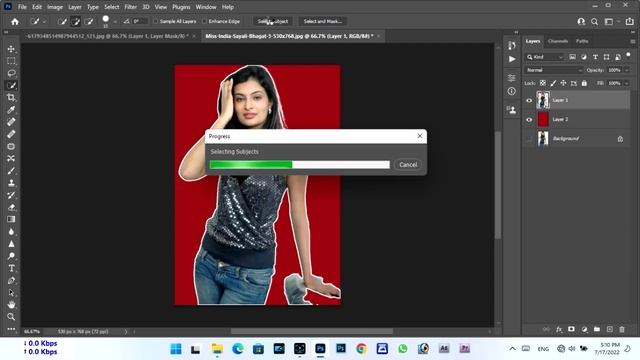The width and height of the screenshot is (640, 360).
Task: Select the Dodge tool
Action: click(x=11, y=256)
